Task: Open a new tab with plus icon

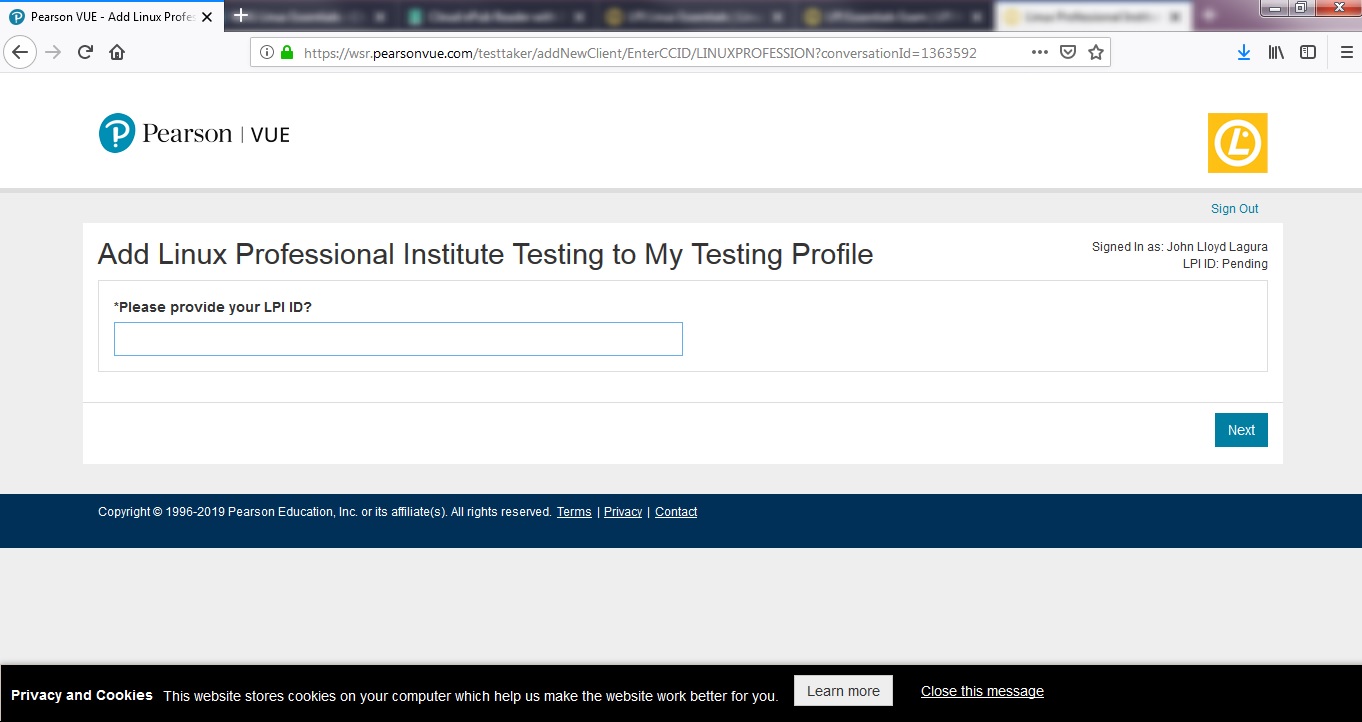Action: pos(240,15)
